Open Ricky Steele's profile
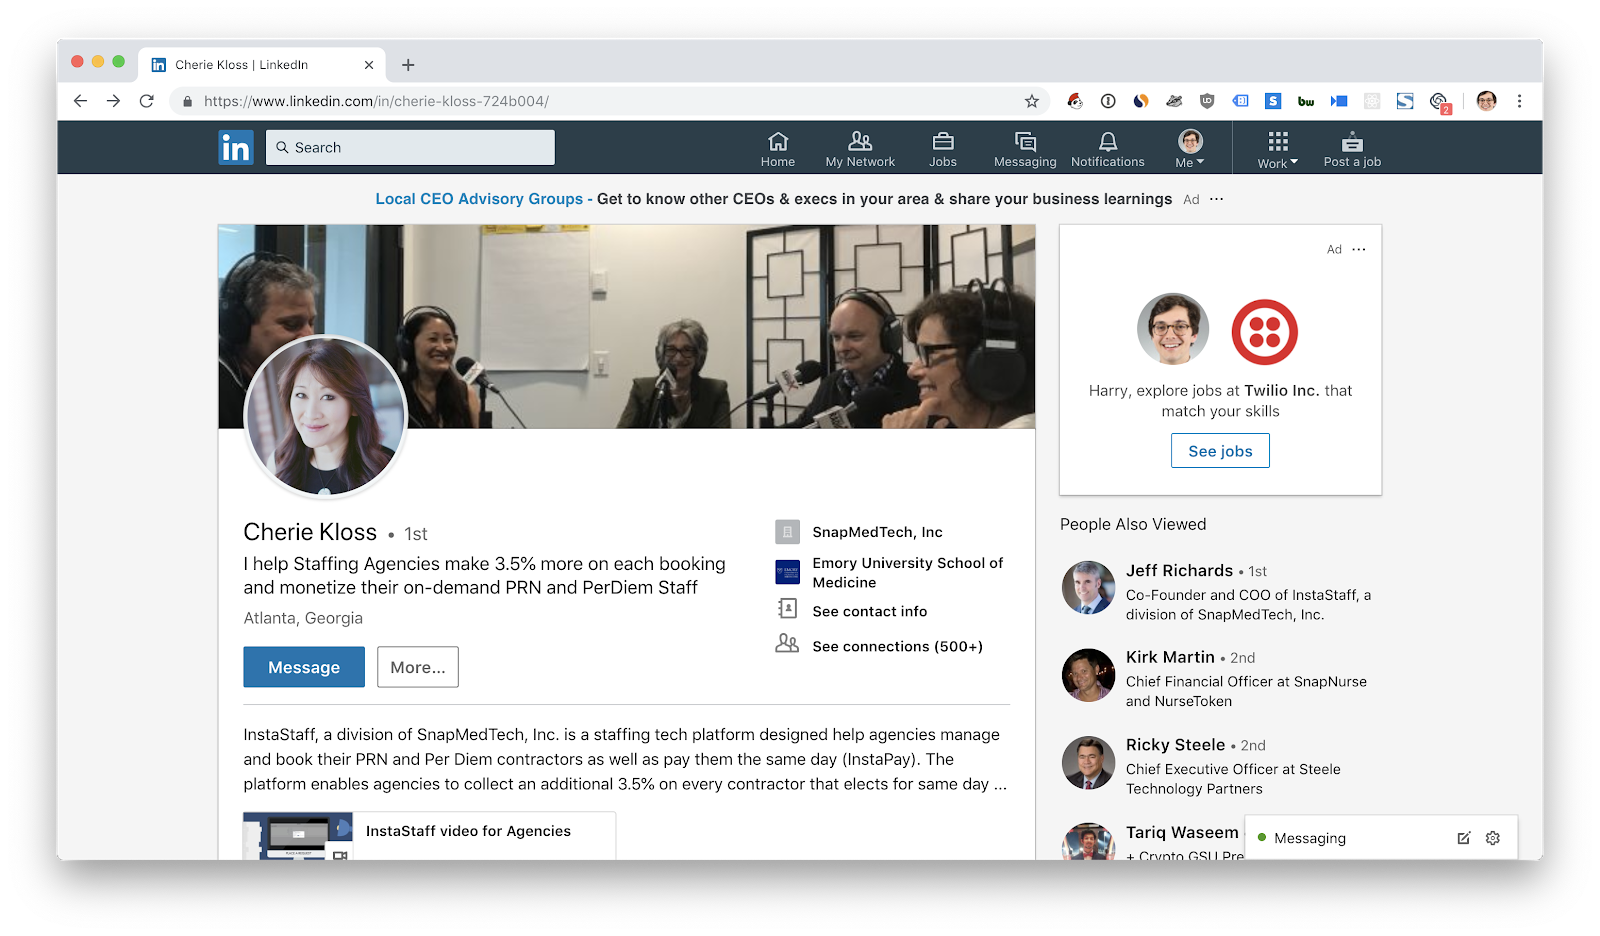The image size is (1600, 936). click(x=1175, y=745)
